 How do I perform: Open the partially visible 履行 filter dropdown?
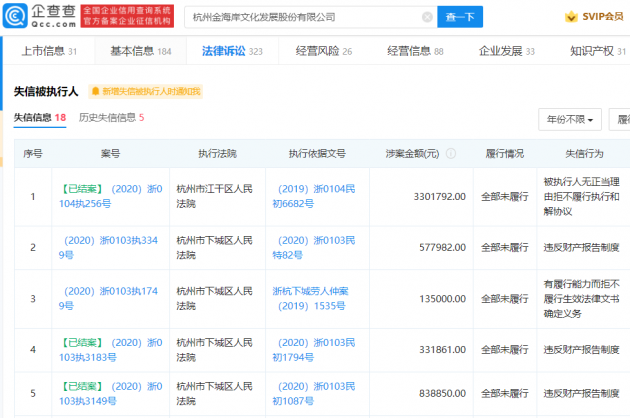point(620,119)
